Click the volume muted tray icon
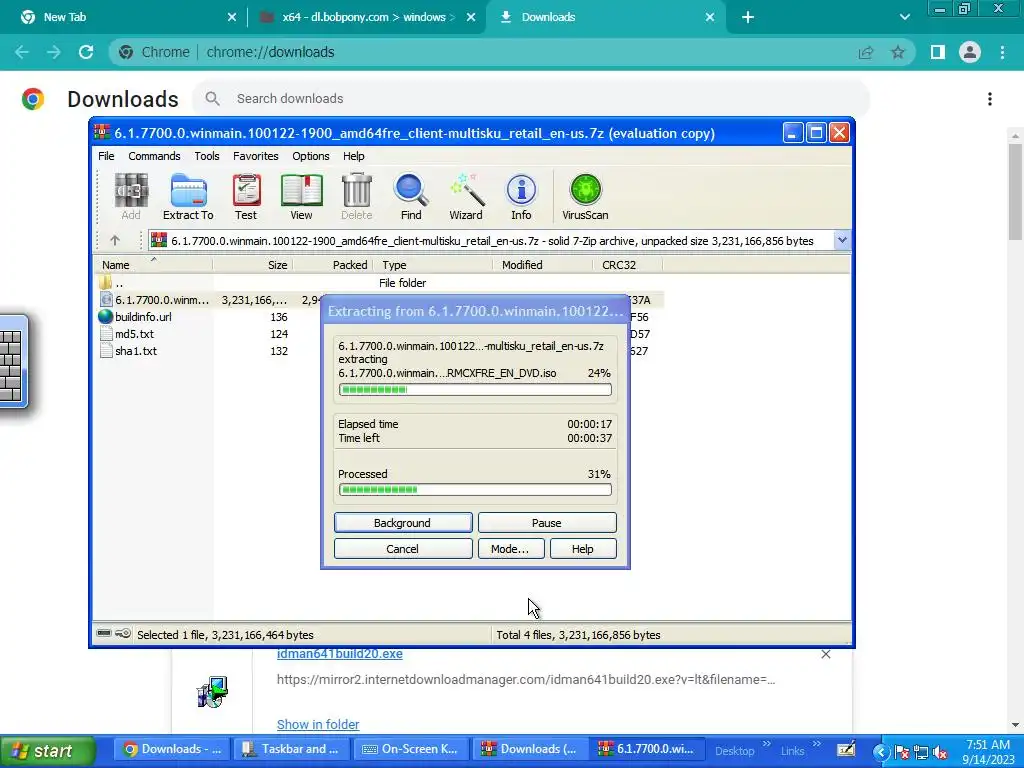This screenshot has width=1024, height=768. 941,752
